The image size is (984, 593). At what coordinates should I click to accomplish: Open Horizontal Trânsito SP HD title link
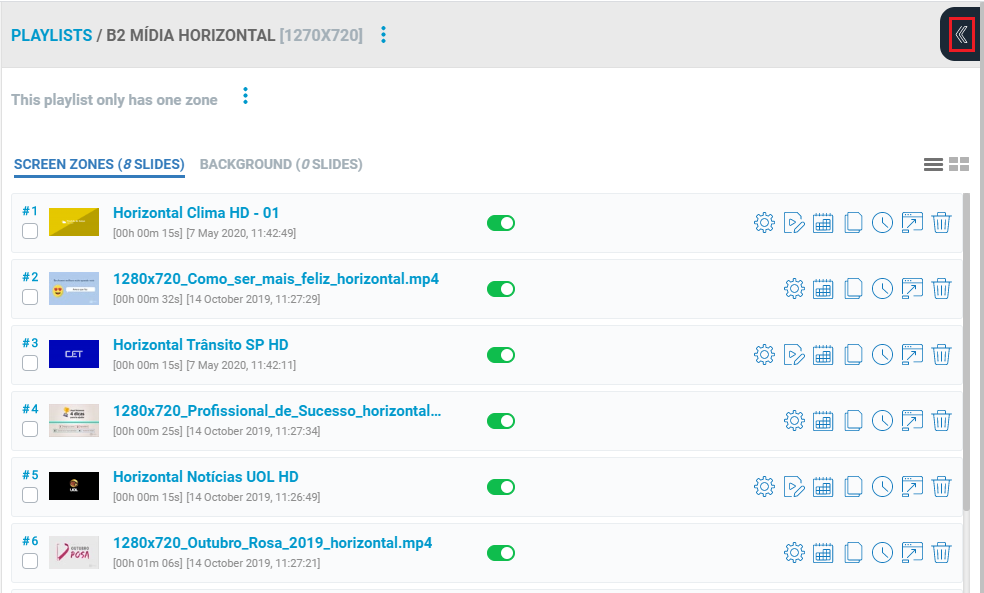[x=201, y=345]
